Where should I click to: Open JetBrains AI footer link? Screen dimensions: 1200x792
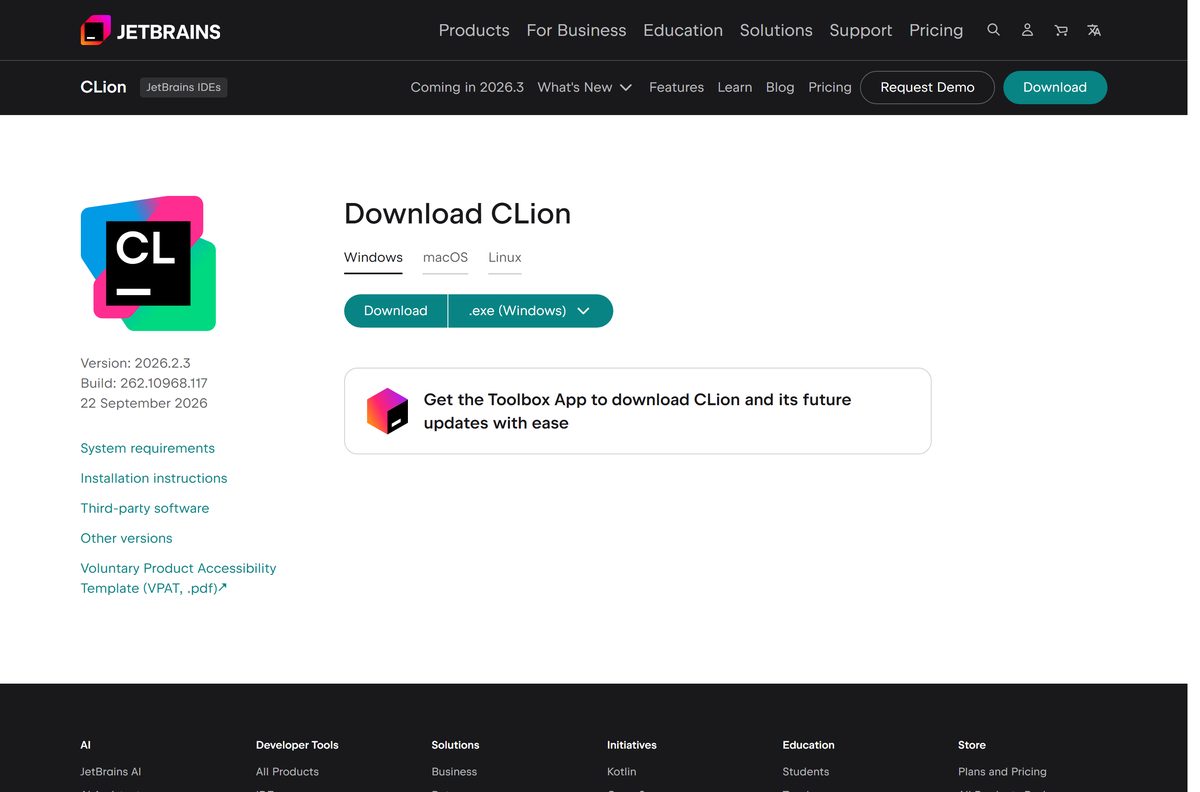pyautogui.click(x=111, y=772)
